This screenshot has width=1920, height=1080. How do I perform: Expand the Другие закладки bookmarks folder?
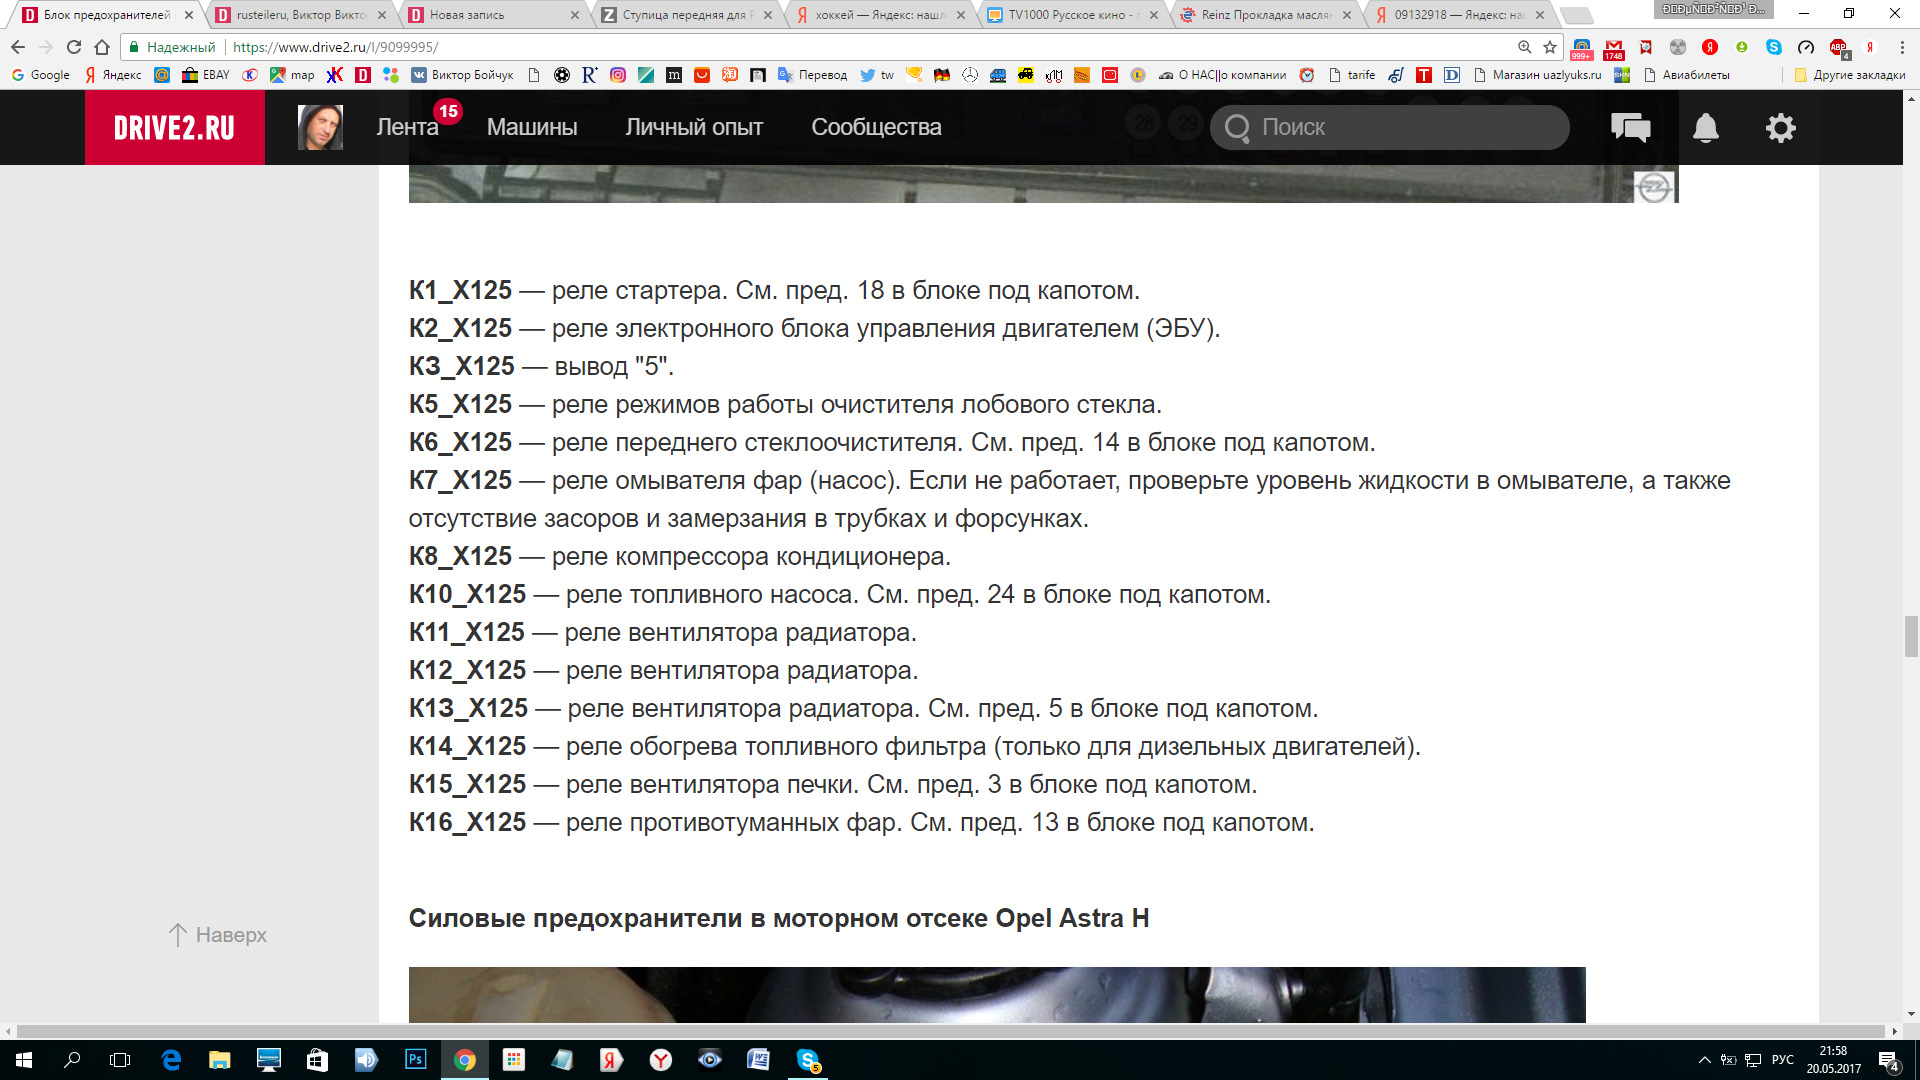click(1850, 75)
